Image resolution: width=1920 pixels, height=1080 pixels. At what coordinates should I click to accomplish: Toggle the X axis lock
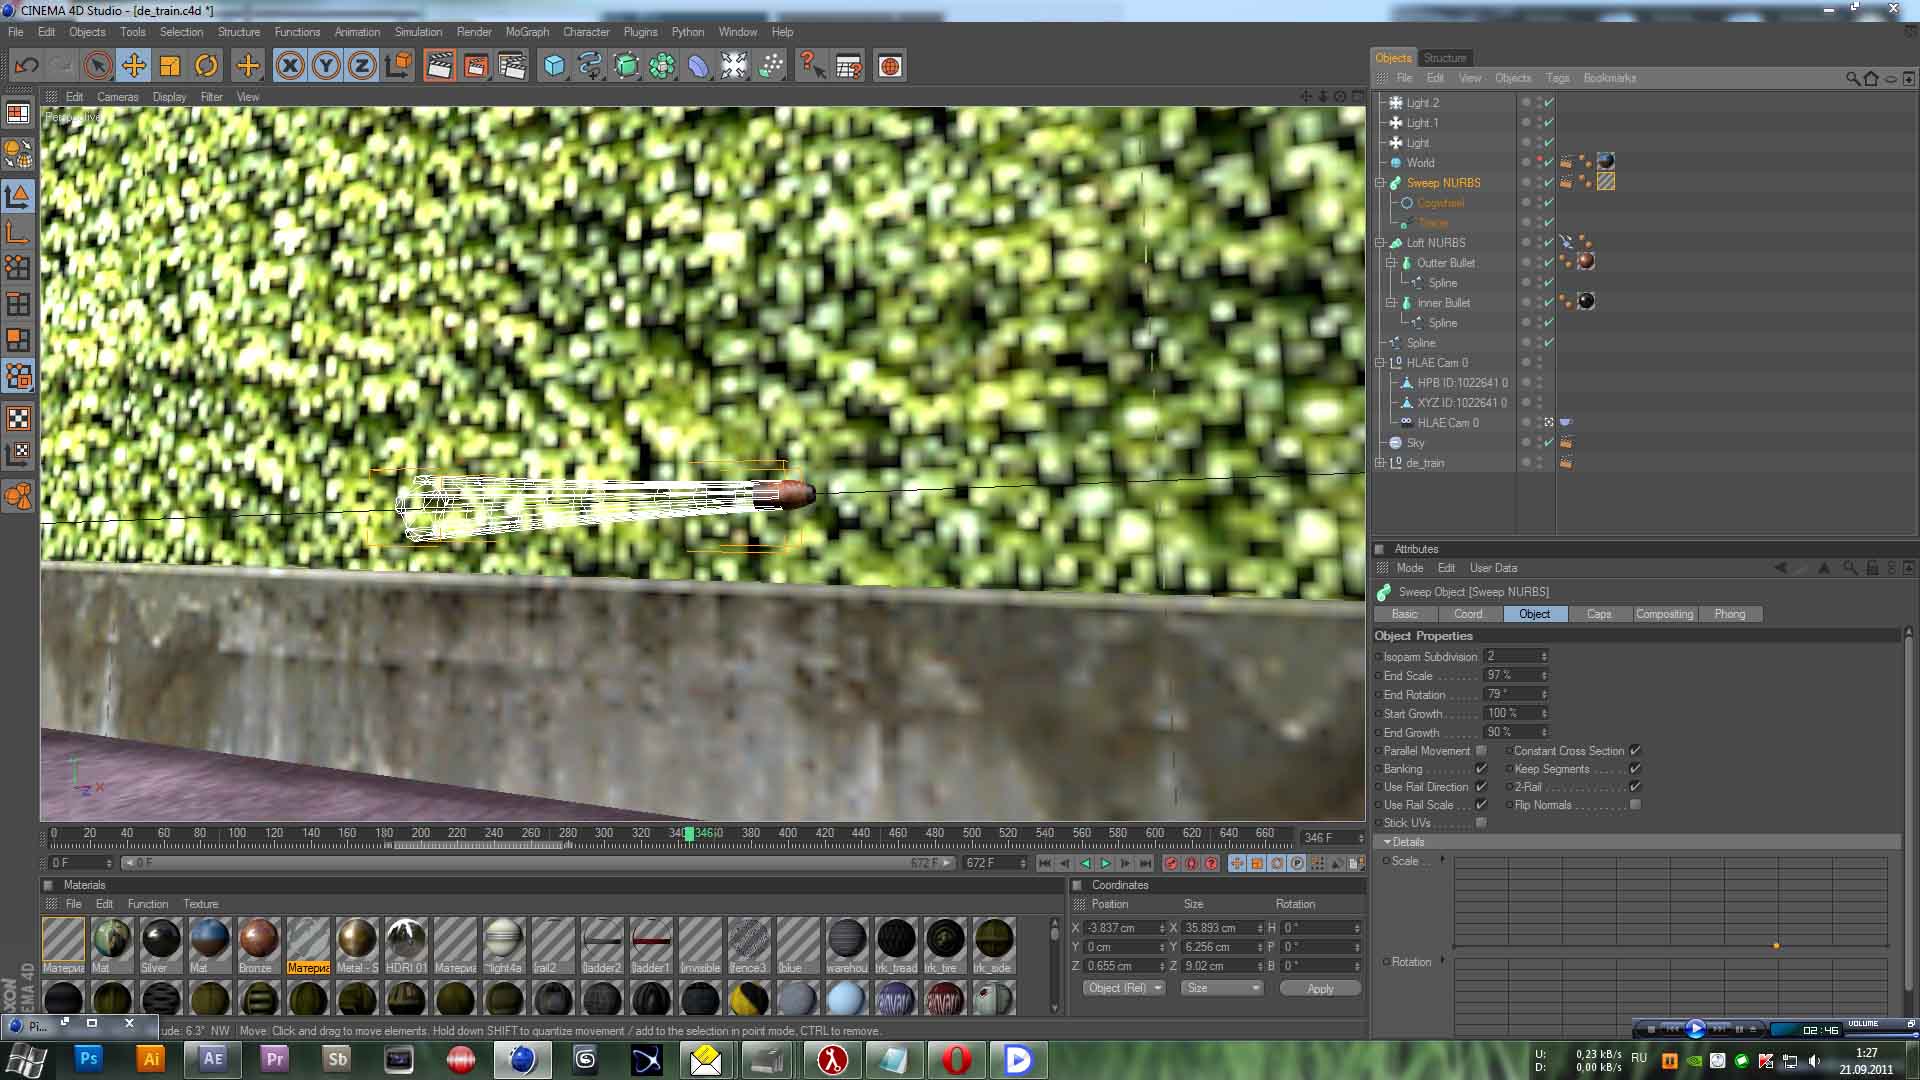coord(290,66)
